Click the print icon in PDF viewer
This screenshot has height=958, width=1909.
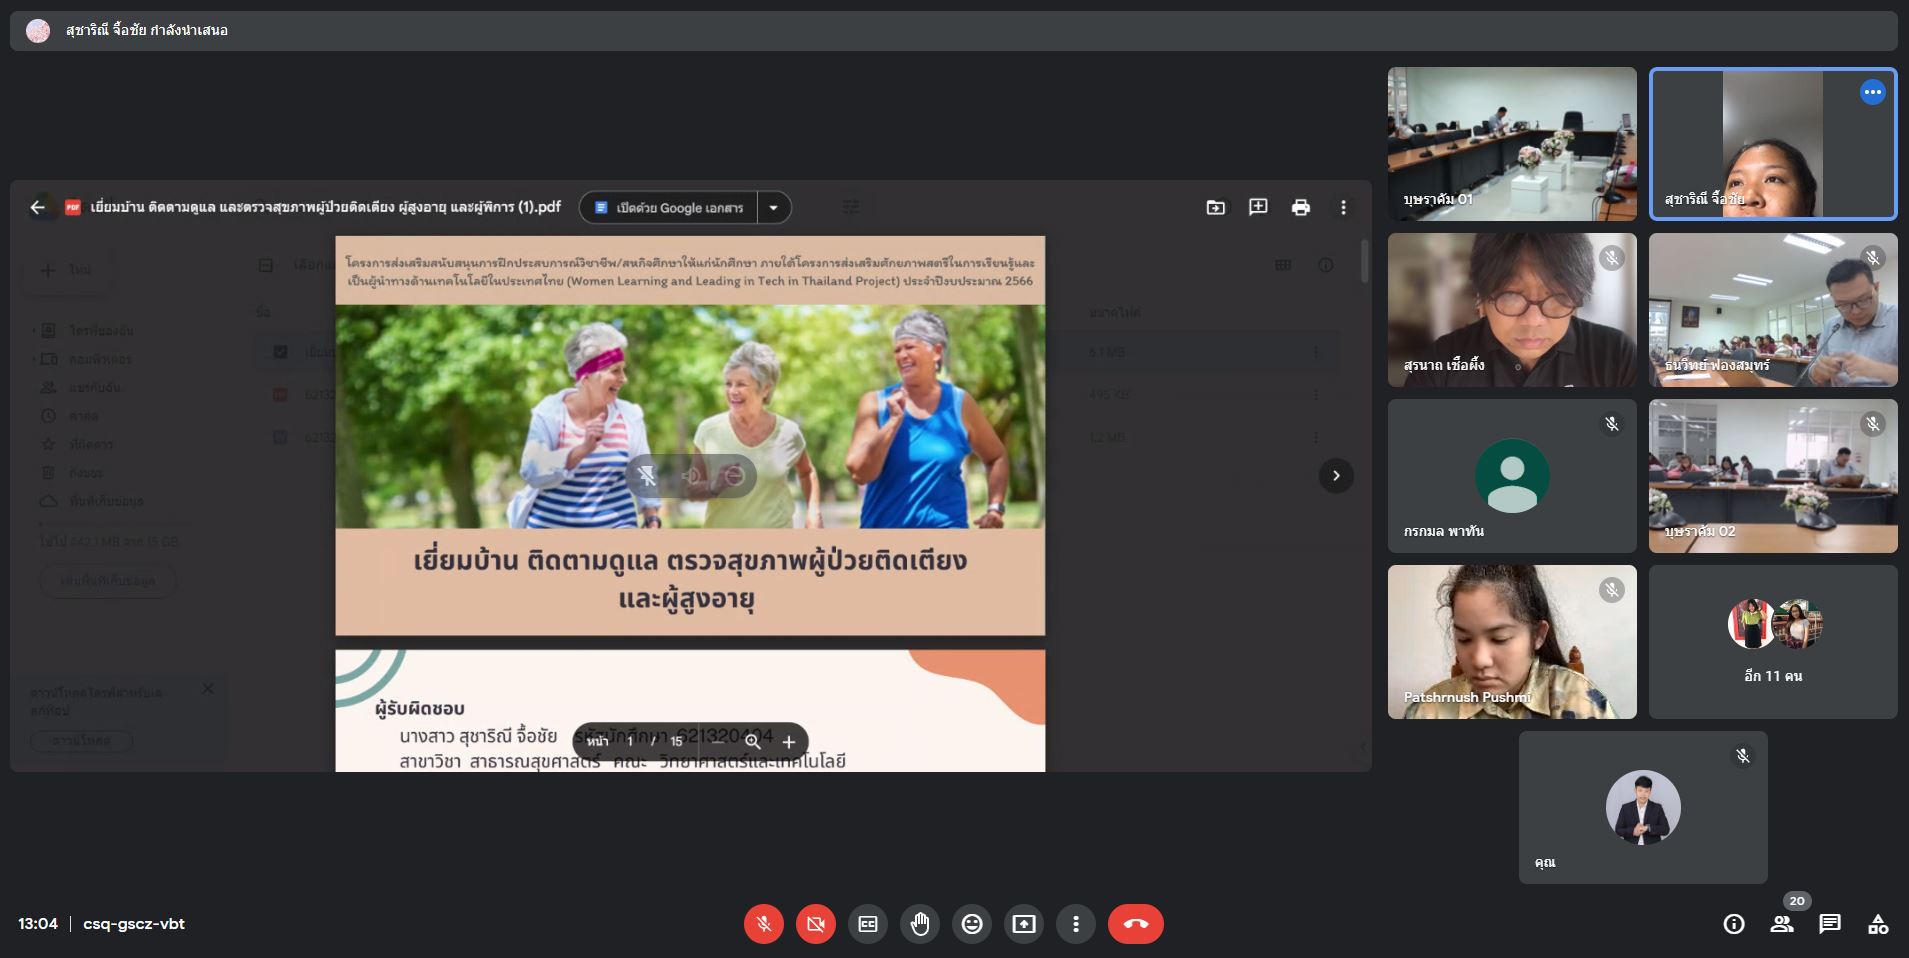point(1300,207)
